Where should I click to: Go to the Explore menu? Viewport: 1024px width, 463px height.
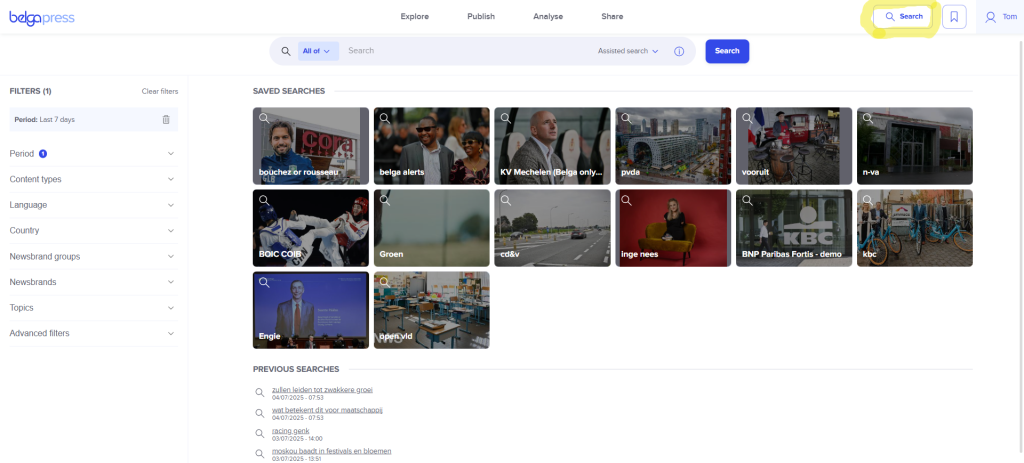coord(415,16)
